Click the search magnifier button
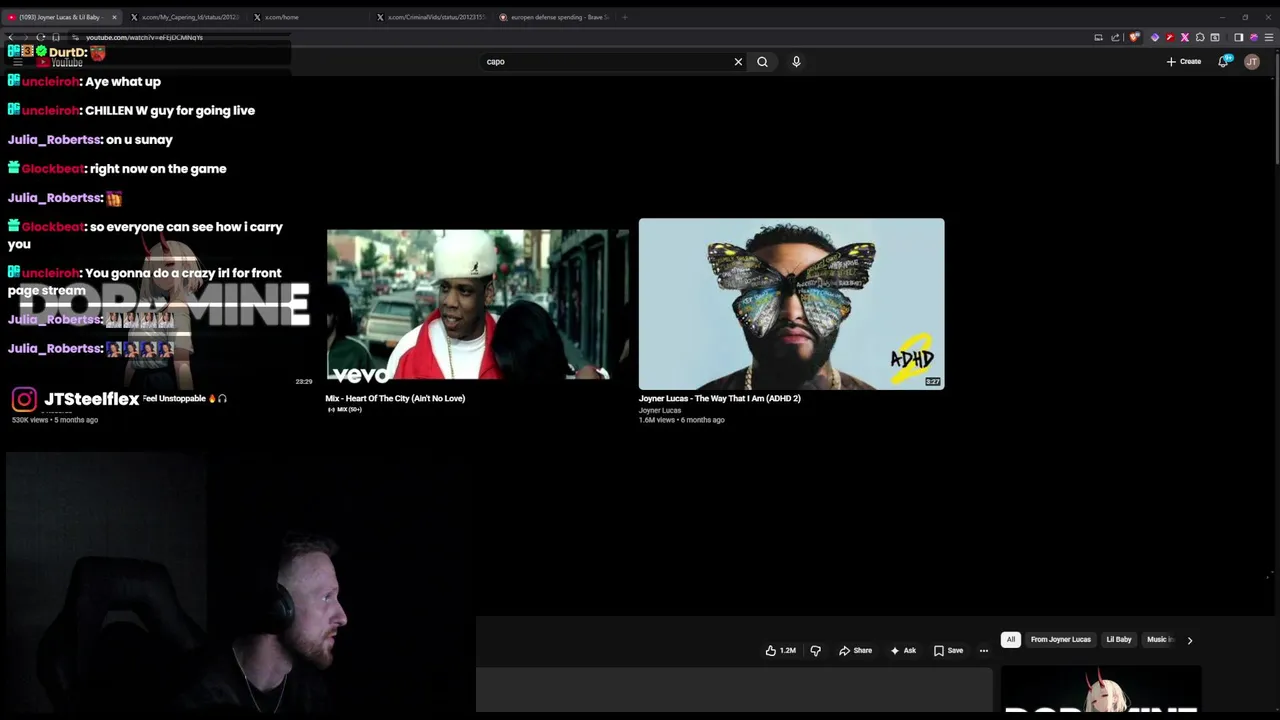1280x720 pixels. (762, 62)
